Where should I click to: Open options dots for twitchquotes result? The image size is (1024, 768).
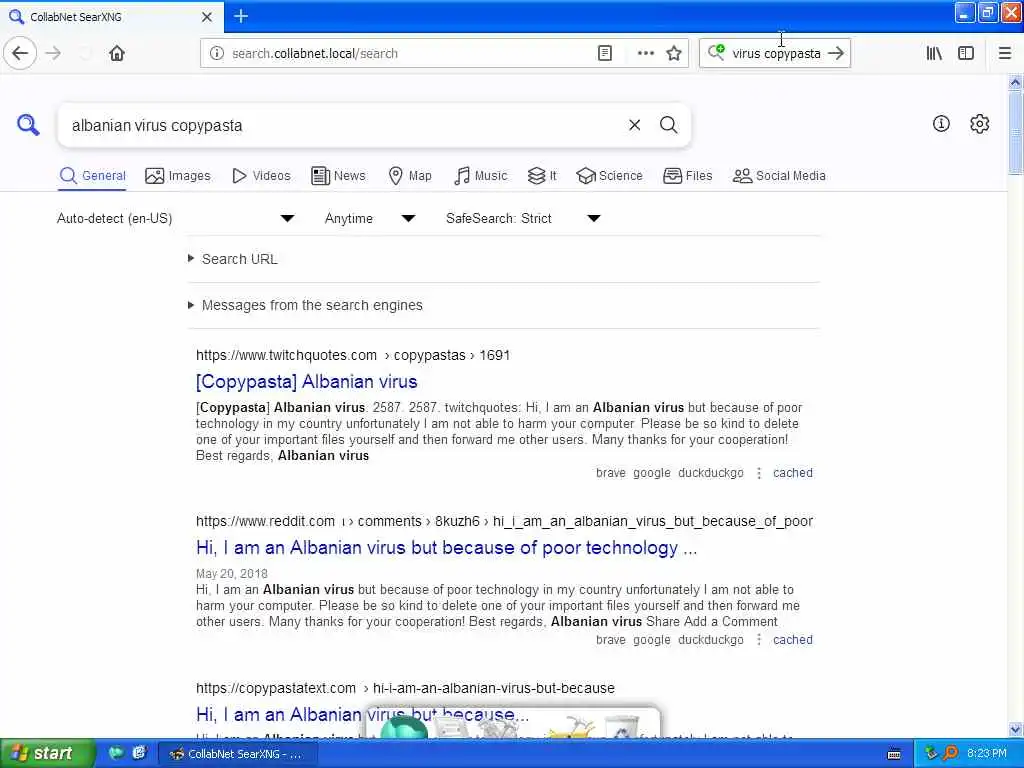[759, 473]
